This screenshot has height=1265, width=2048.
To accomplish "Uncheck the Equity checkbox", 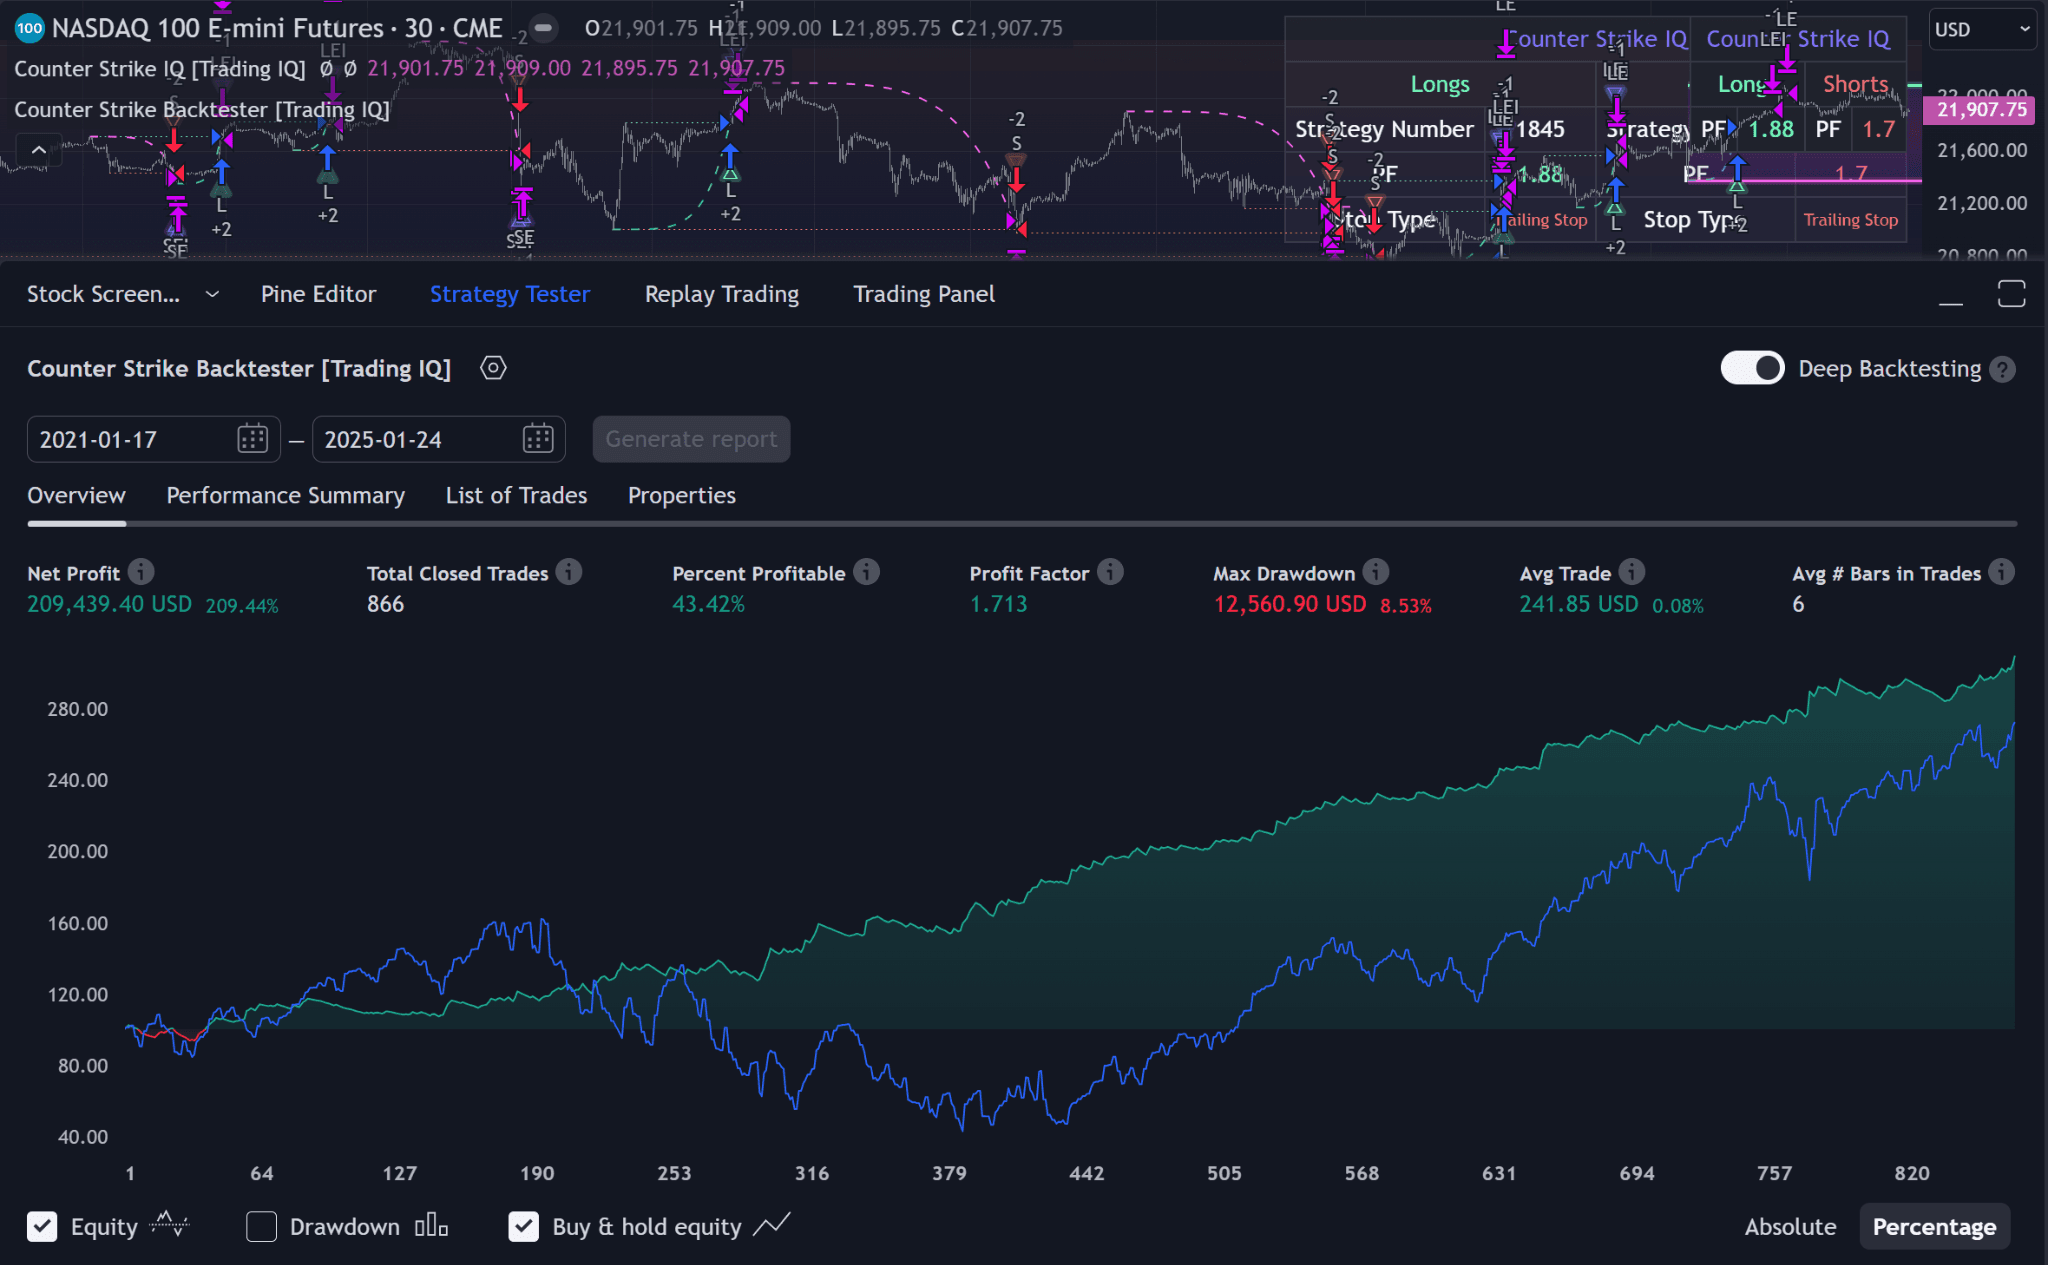I will coord(42,1227).
